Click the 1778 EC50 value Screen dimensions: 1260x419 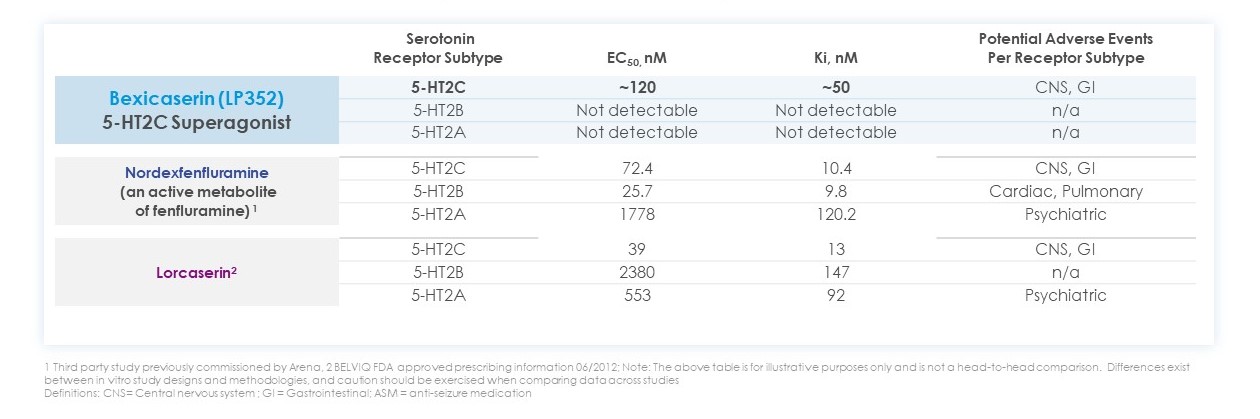[x=637, y=214]
